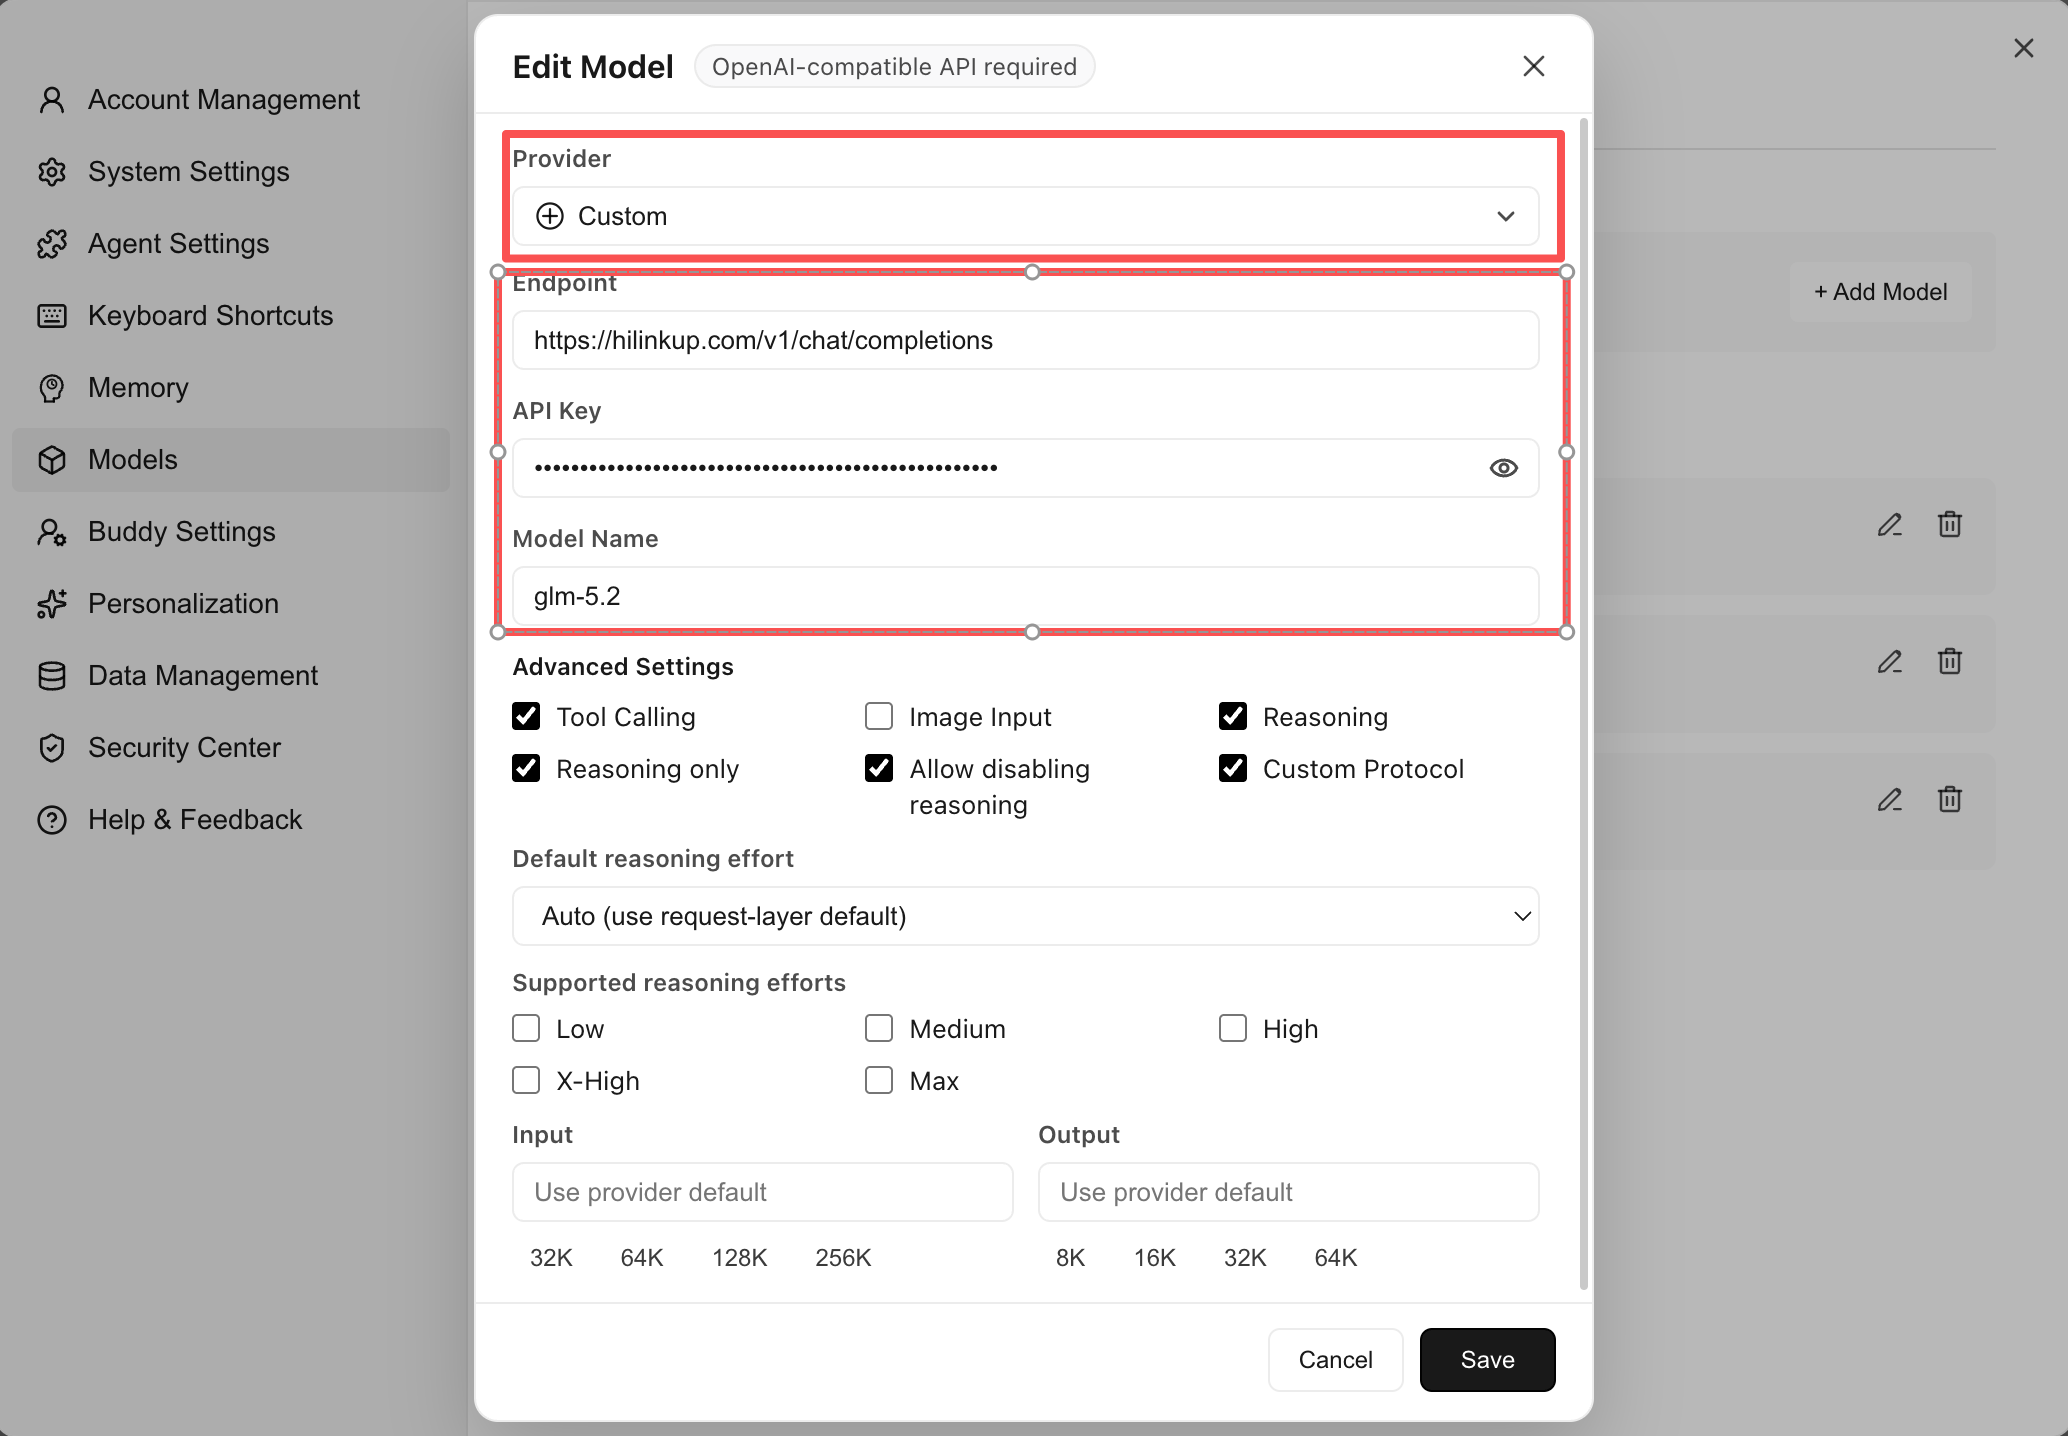Image resolution: width=2068 pixels, height=1436 pixels.
Task: Check the High reasoning effort box
Action: pos(1233,1028)
